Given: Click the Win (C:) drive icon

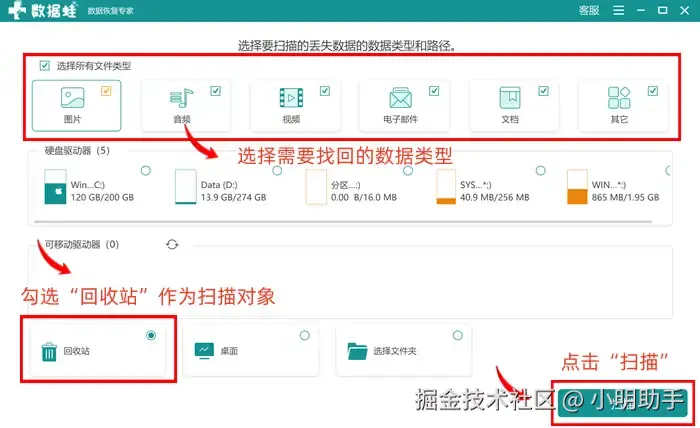Looking at the screenshot, I should (x=55, y=187).
